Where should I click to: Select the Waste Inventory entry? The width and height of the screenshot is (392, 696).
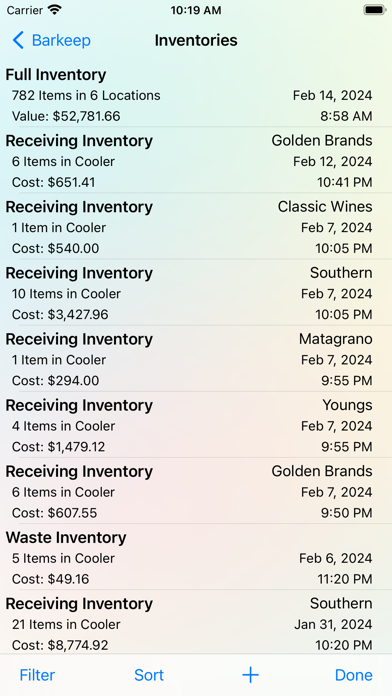(x=196, y=558)
